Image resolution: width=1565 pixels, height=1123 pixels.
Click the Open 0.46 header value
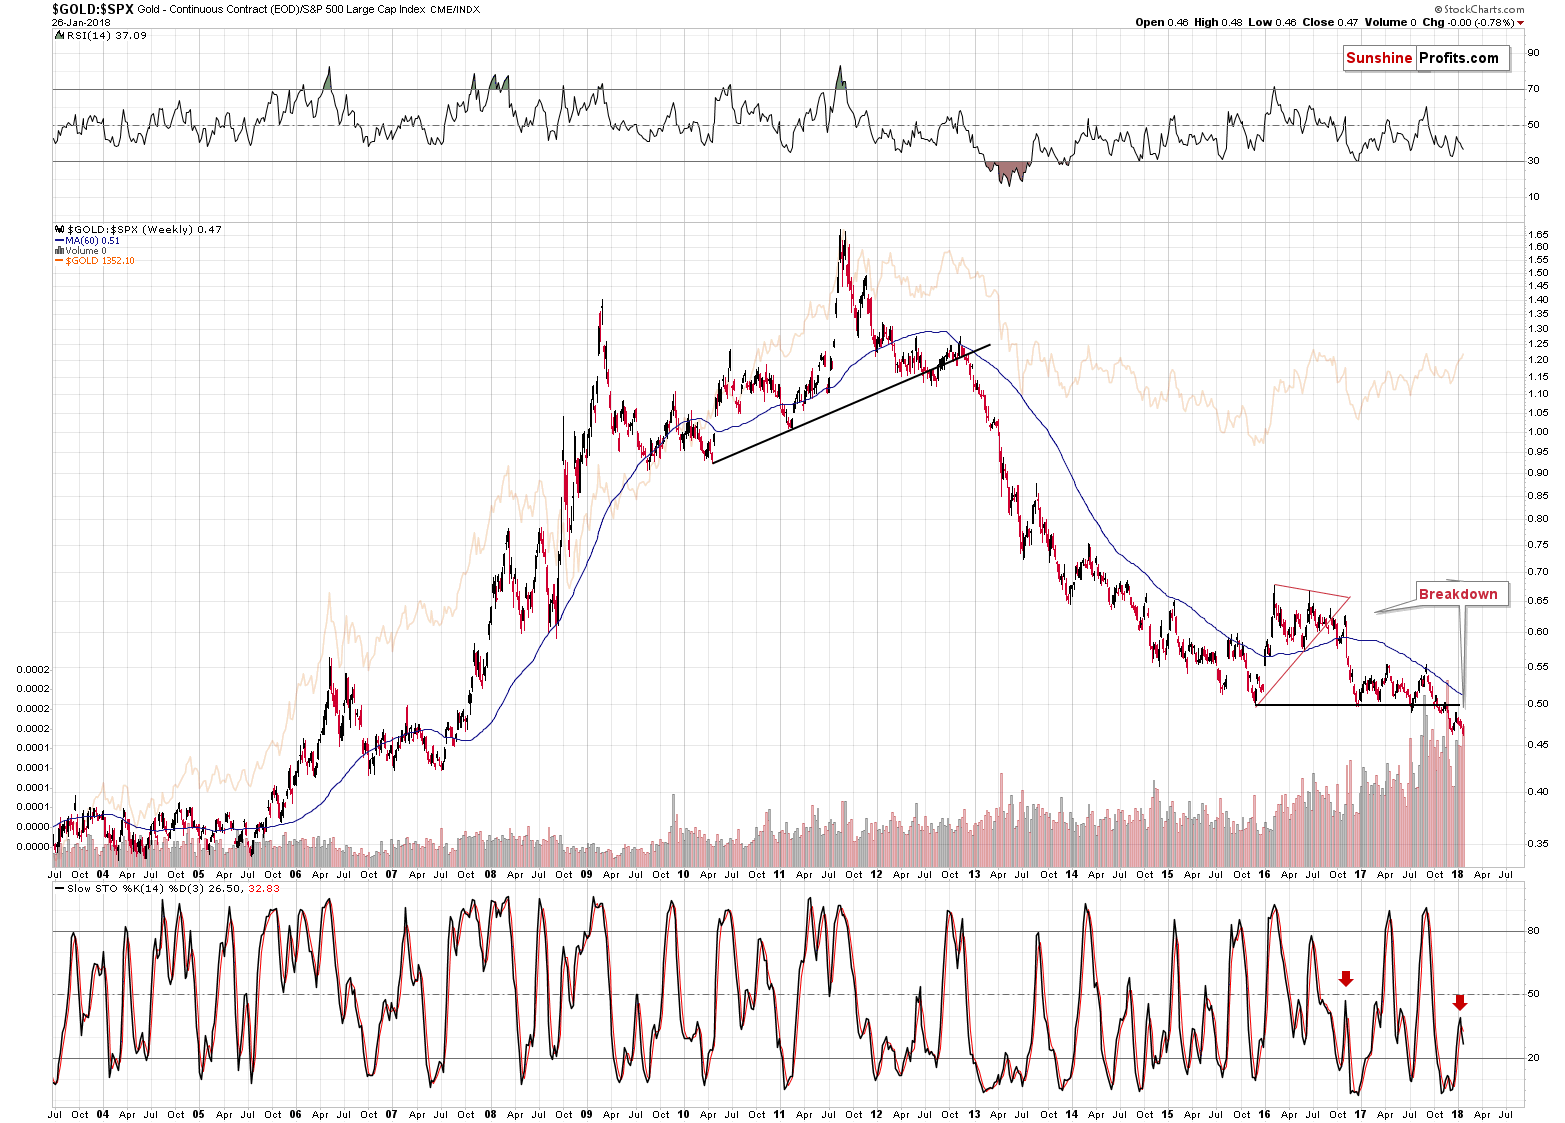[x=1161, y=23]
